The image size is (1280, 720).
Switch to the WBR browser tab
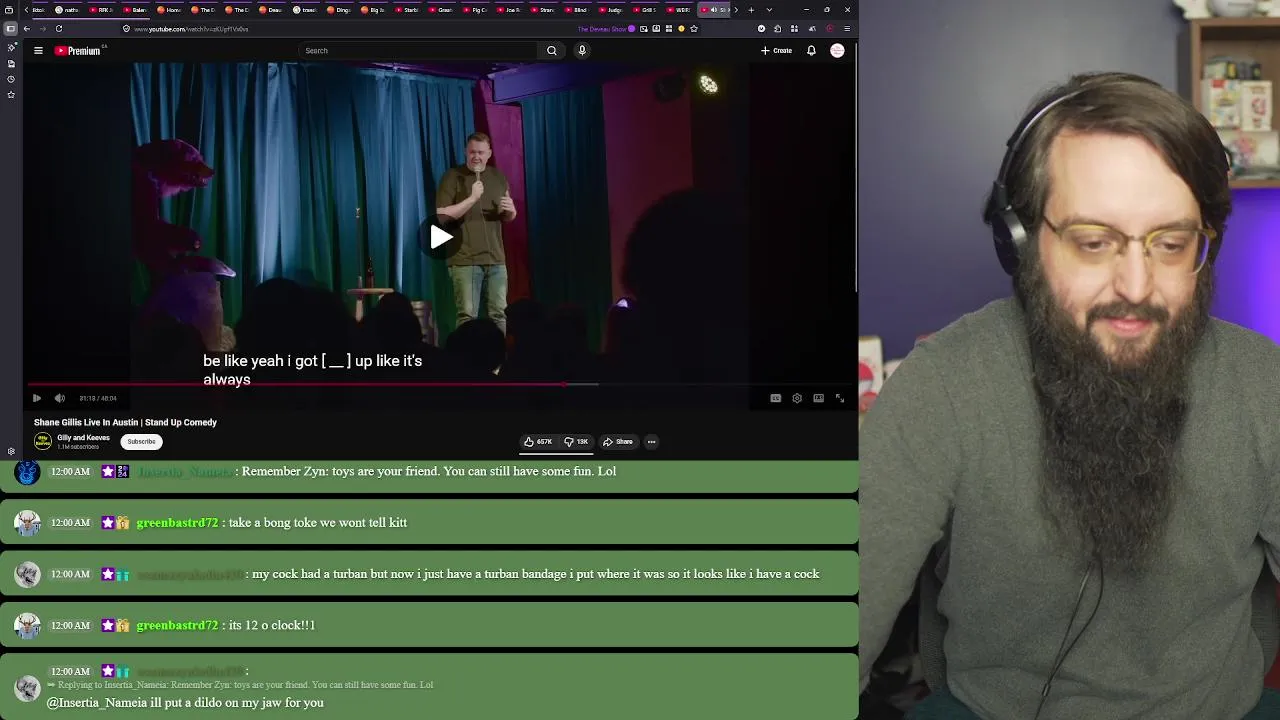(x=680, y=10)
